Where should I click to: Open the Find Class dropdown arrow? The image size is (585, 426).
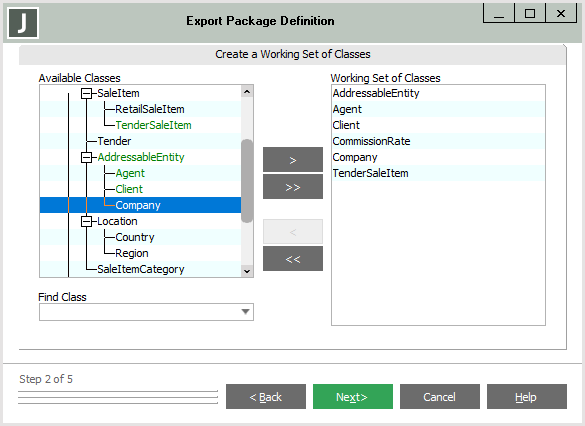[x=245, y=312]
